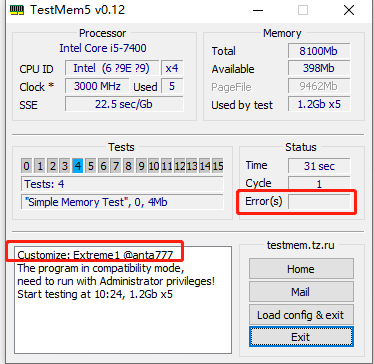Viewport: 374px width, 364px height.
Task: Click Load config & exit button
Action: (301, 315)
